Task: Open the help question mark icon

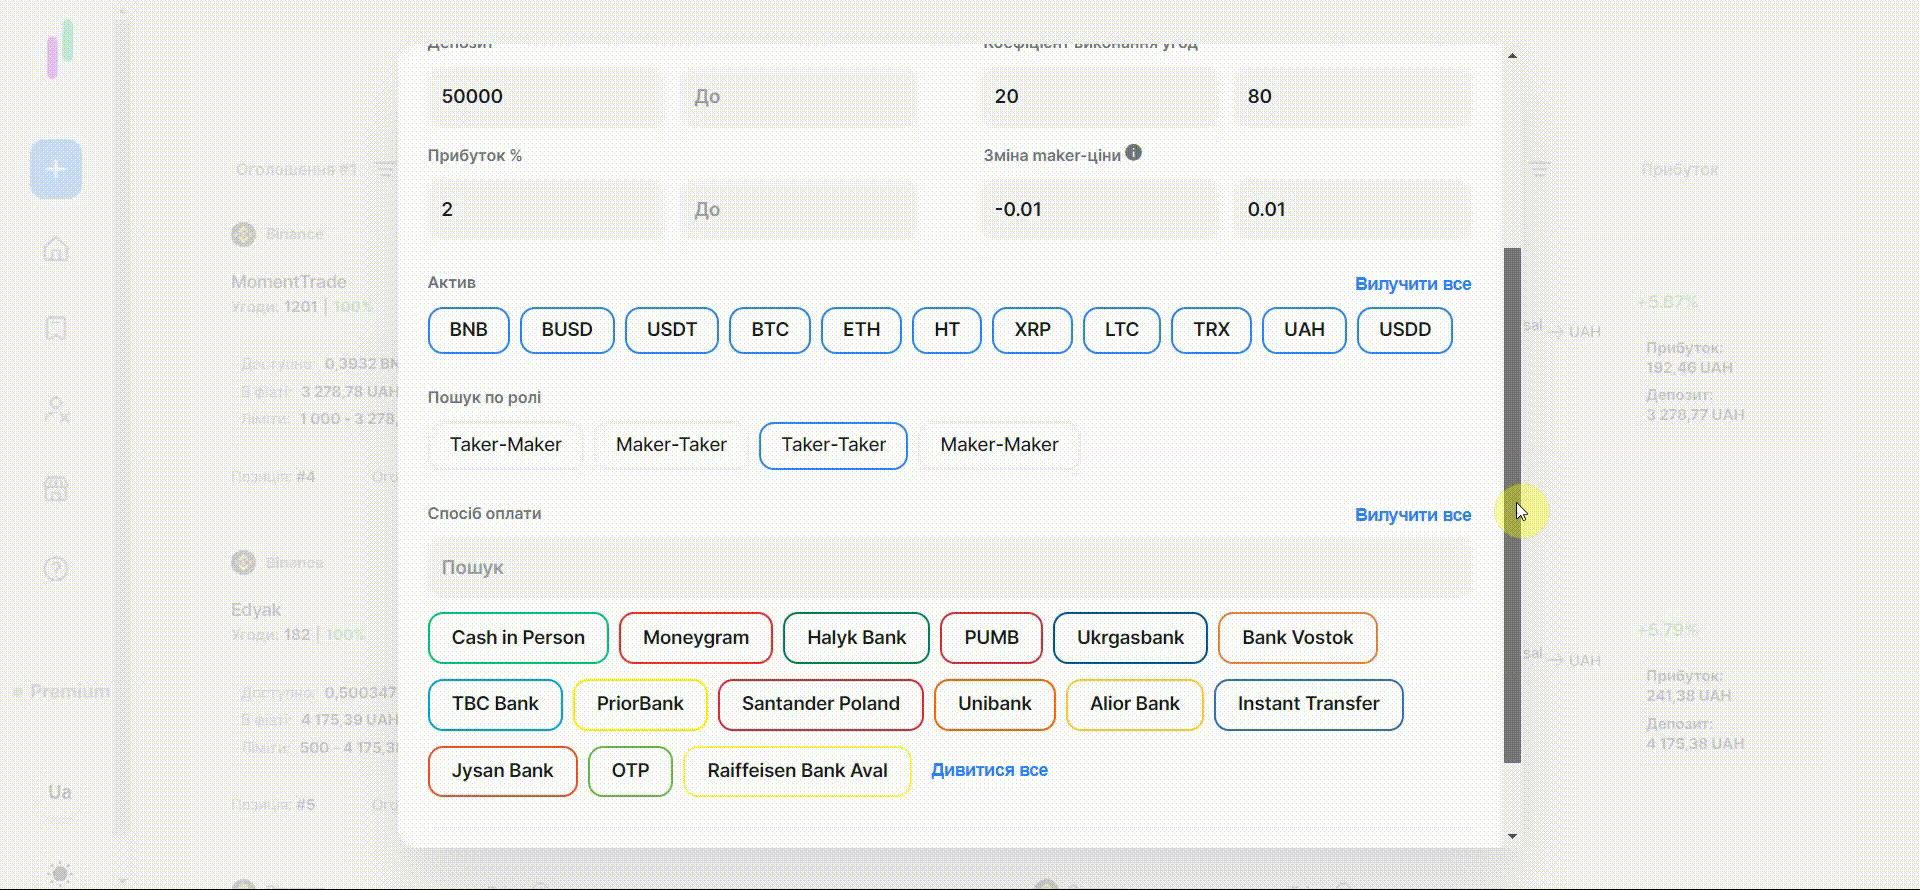Action: point(56,569)
